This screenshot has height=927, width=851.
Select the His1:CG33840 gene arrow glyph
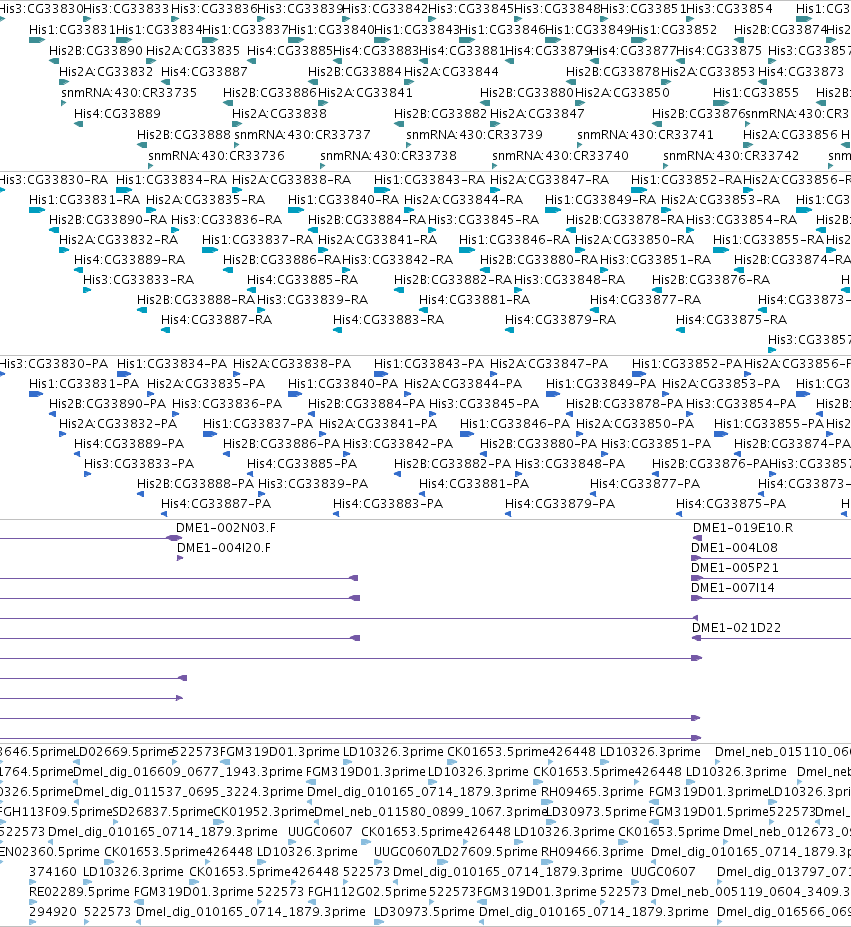point(296,40)
